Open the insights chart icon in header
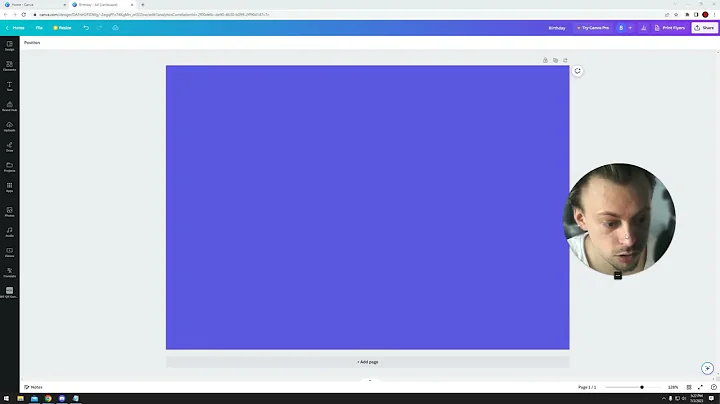This screenshot has height=404, width=720. (643, 28)
